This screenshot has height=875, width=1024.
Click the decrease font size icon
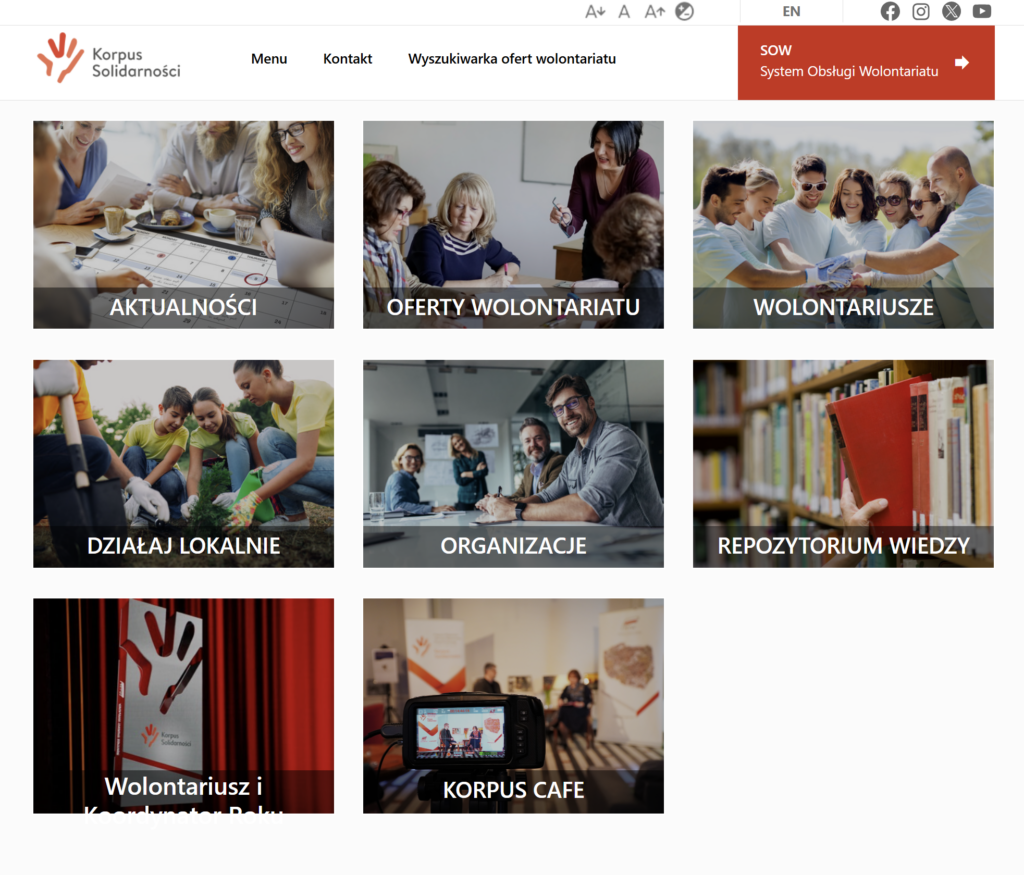pos(595,12)
